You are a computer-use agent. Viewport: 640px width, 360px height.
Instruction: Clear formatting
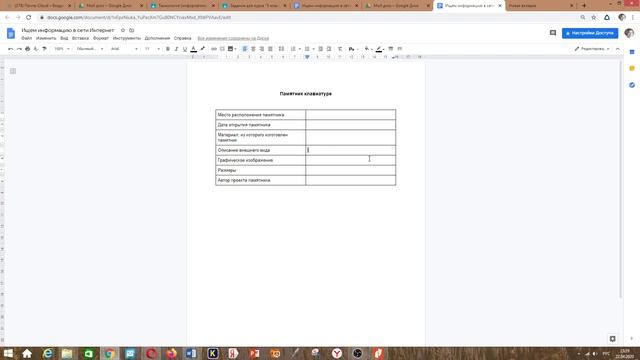point(340,49)
